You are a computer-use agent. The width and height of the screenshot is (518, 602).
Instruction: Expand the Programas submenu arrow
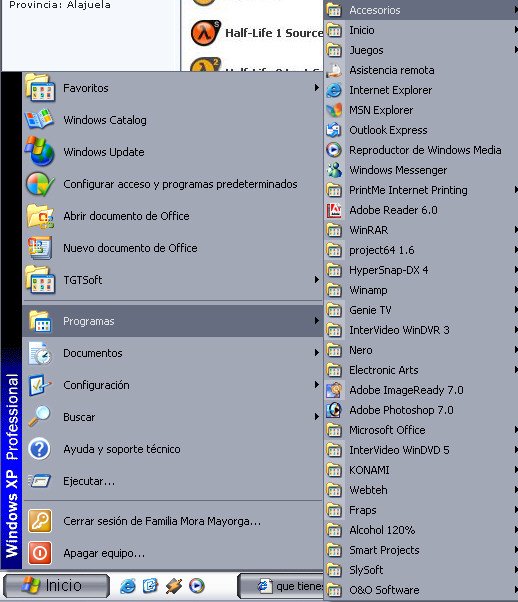(316, 321)
